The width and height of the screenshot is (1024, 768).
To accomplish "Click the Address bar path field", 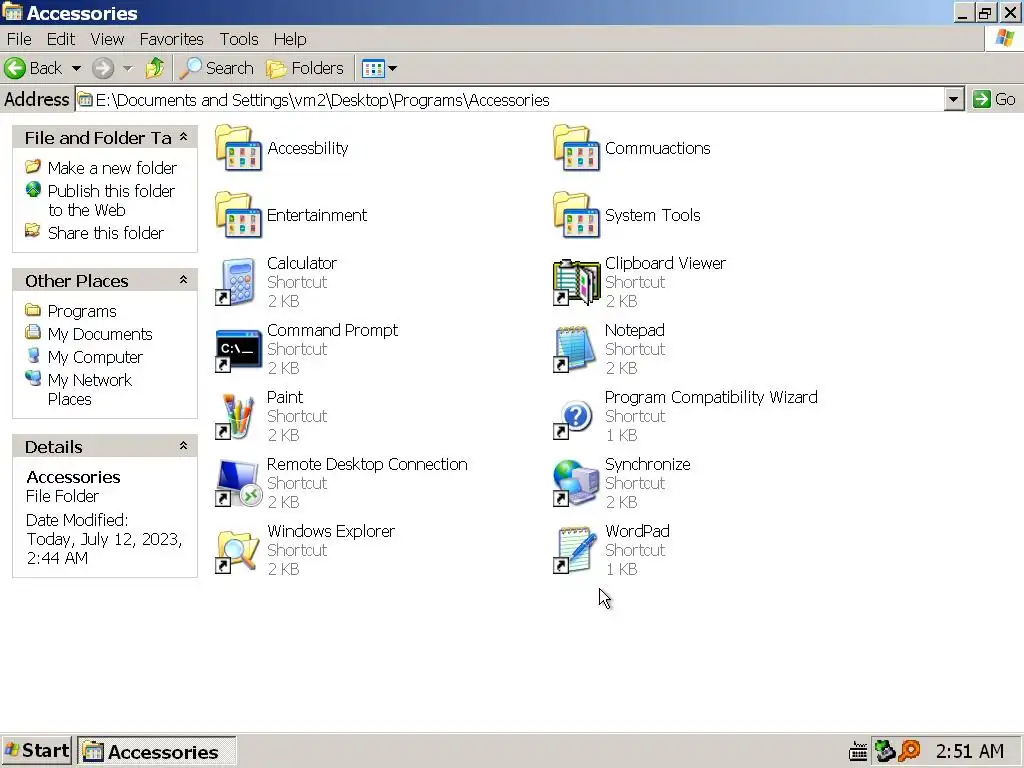I will tap(509, 99).
